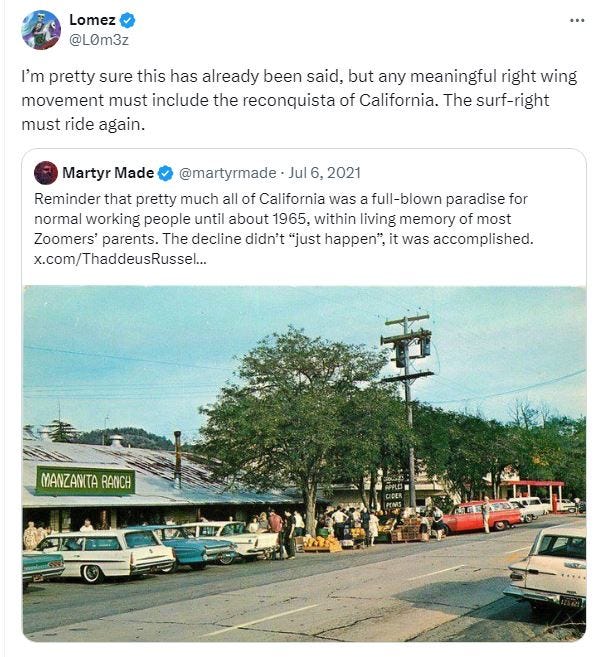The image size is (603, 657).
Task: Open the three-dot more options menu
Action: tap(577, 20)
